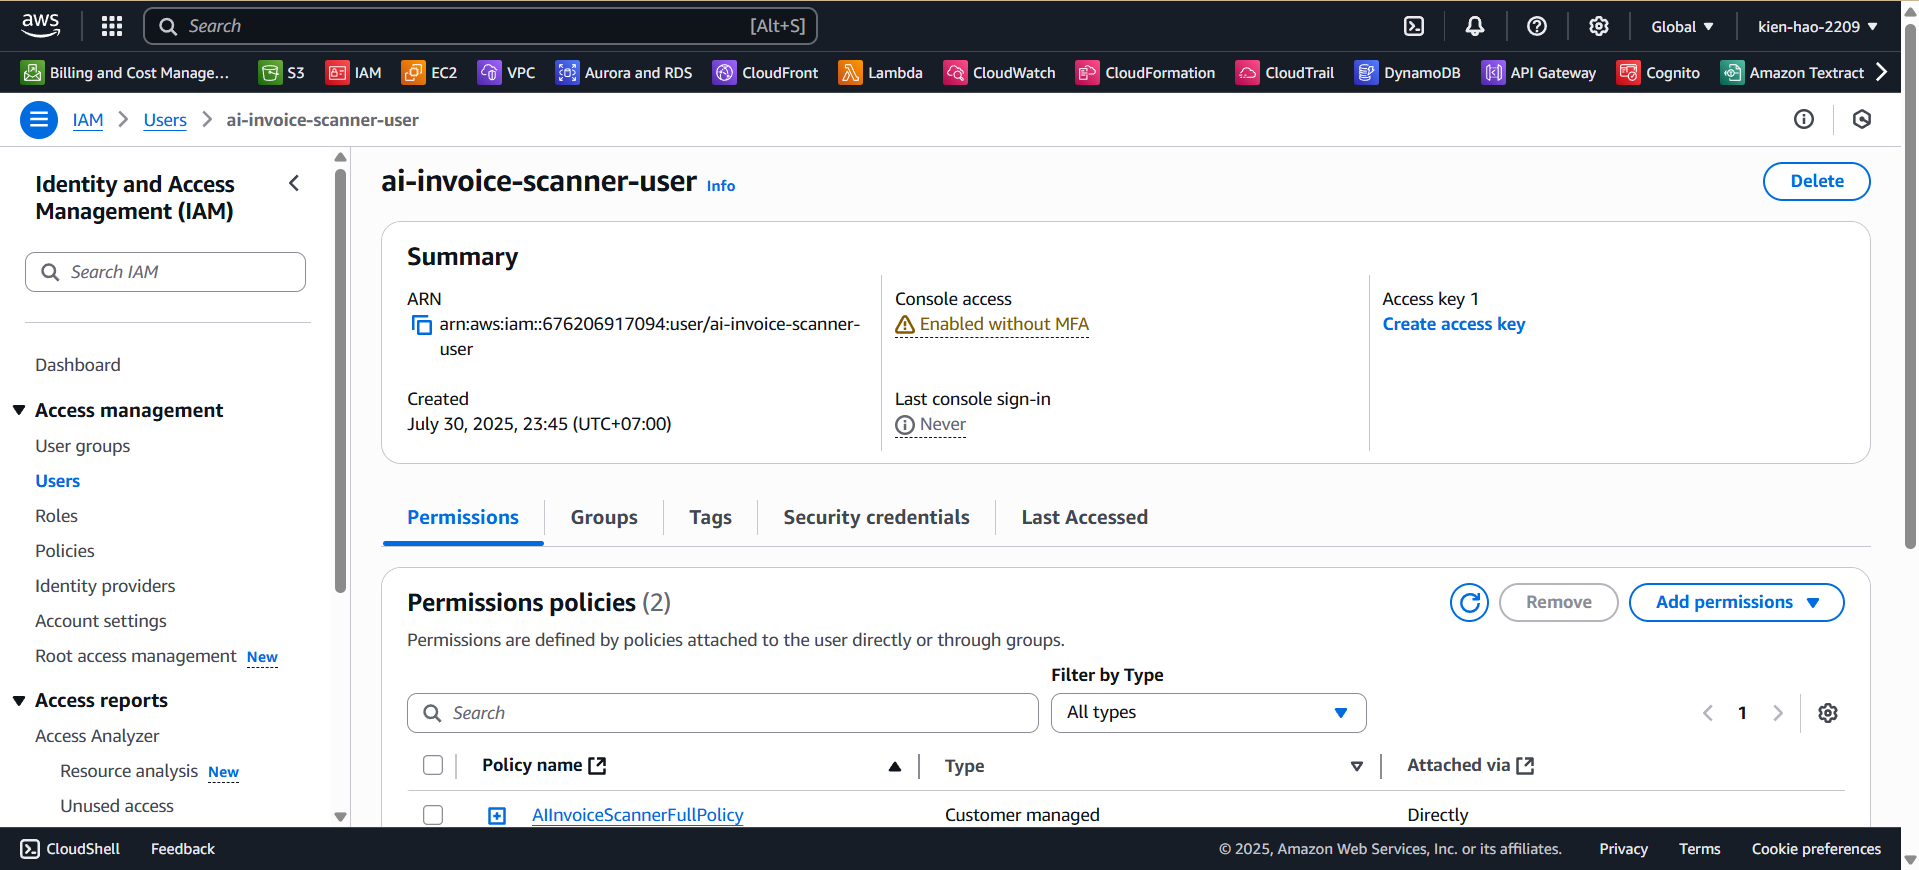Open the services grid menu
The image size is (1919, 870).
click(x=112, y=26)
